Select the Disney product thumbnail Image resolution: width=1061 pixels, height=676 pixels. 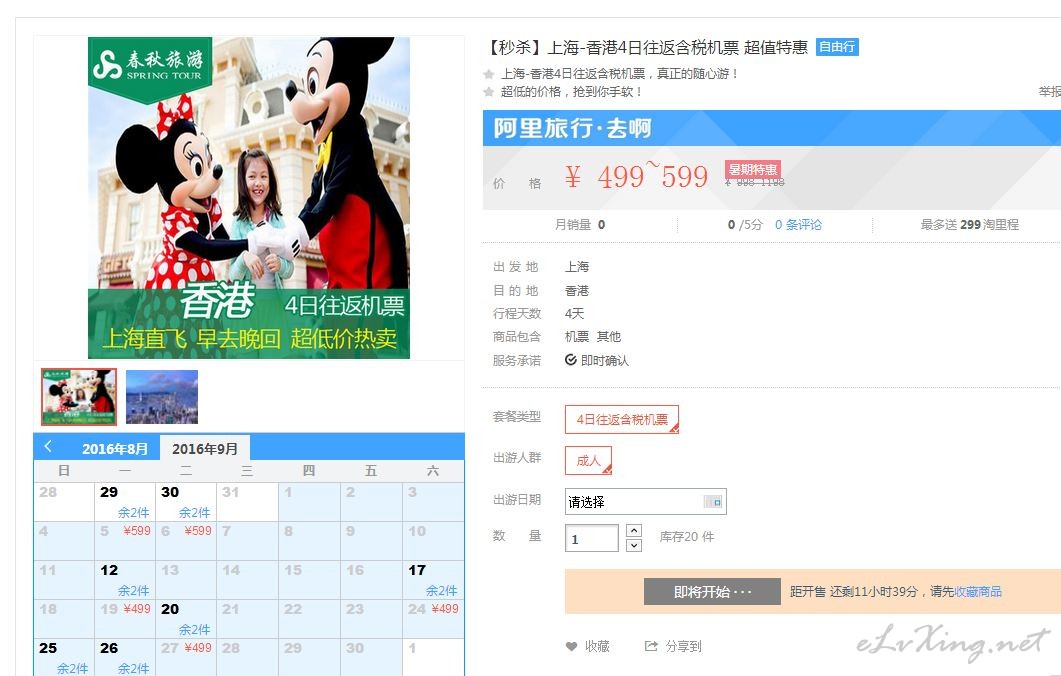pos(78,397)
